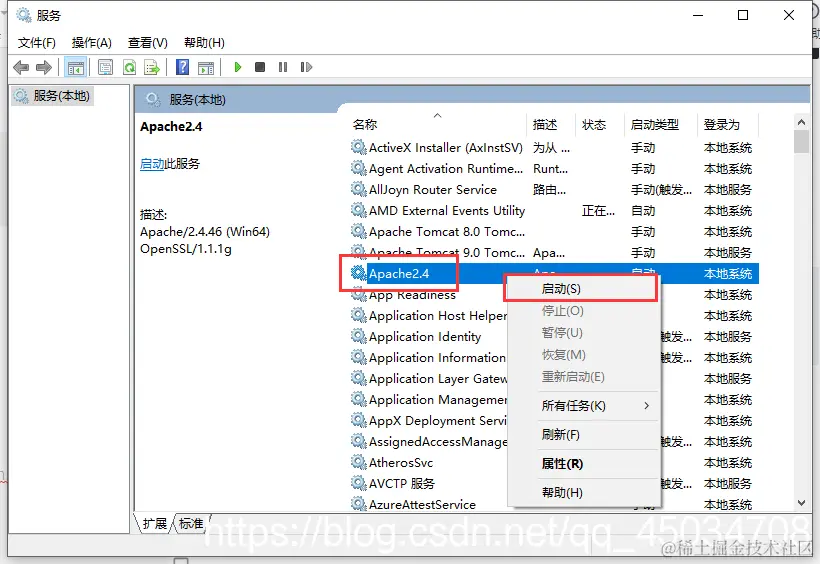Screen dimensions: 820x564
Task: Open the 操作(A) menu
Action: coord(92,42)
